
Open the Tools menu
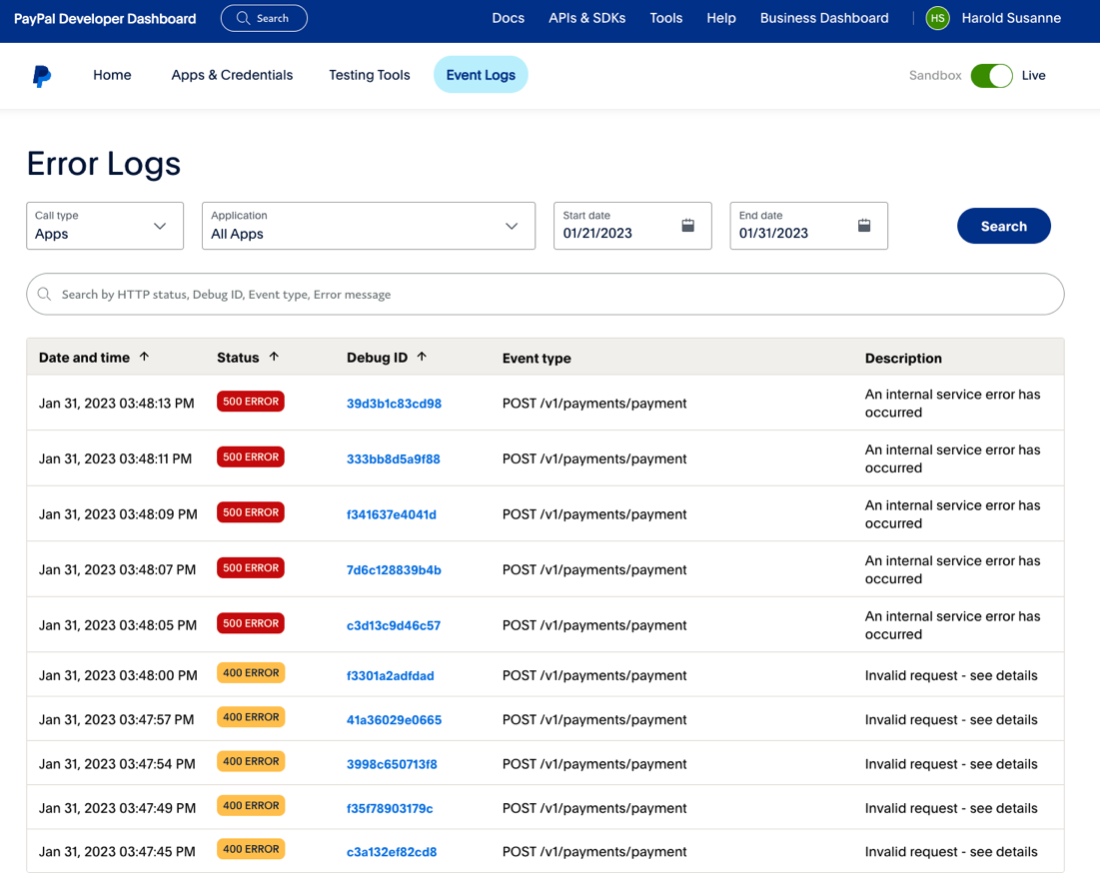pyautogui.click(x=666, y=18)
